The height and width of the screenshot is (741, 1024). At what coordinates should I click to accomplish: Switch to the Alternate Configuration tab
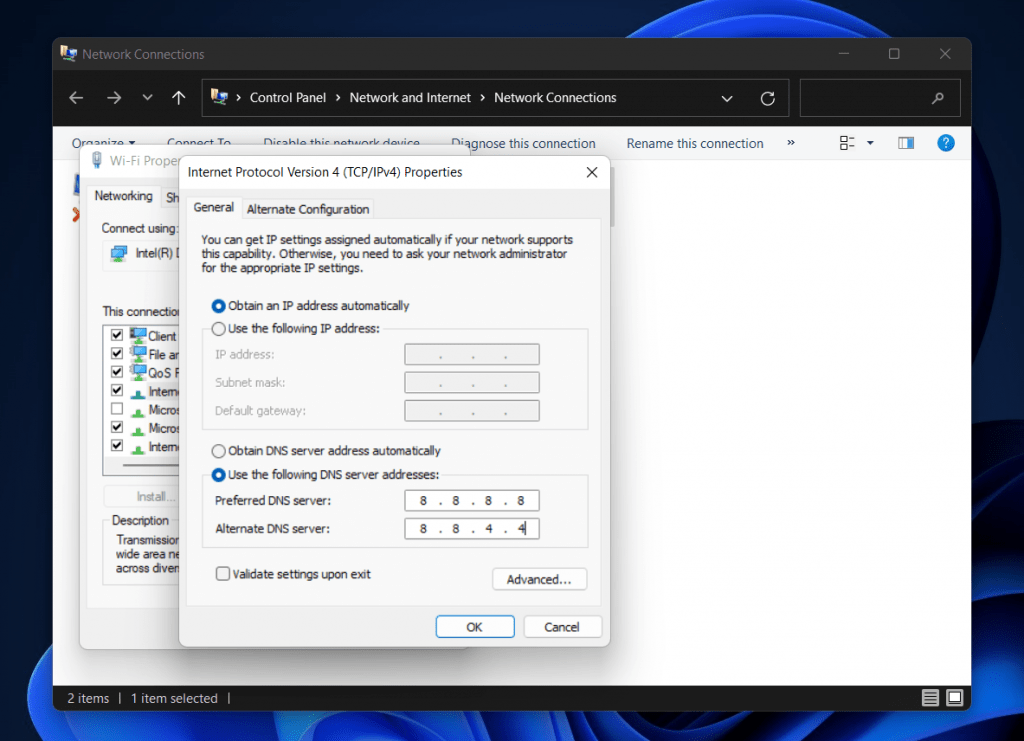point(307,208)
